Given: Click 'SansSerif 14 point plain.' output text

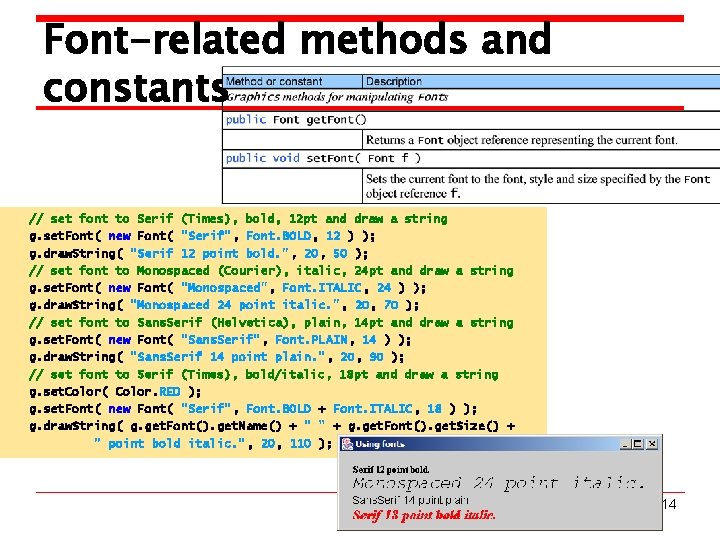Looking at the screenshot, I should coord(410,500).
